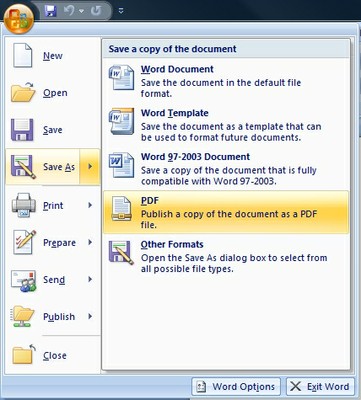
Task: Click the New blank page icon
Action: 22,56
